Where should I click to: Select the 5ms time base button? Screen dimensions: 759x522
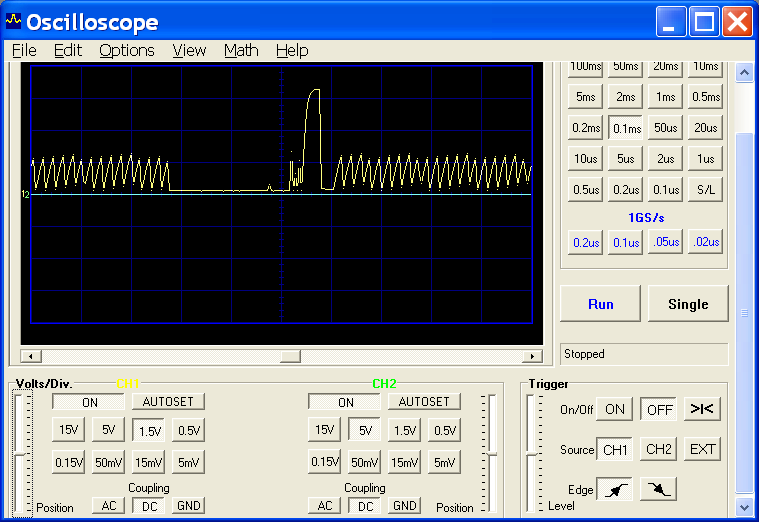coord(585,97)
